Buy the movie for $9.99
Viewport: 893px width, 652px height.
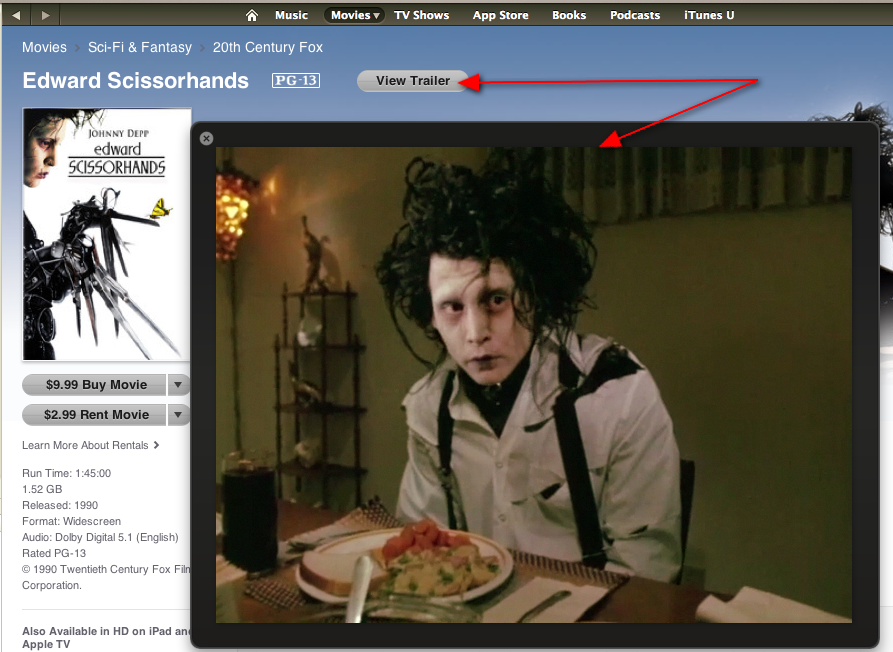tap(95, 385)
